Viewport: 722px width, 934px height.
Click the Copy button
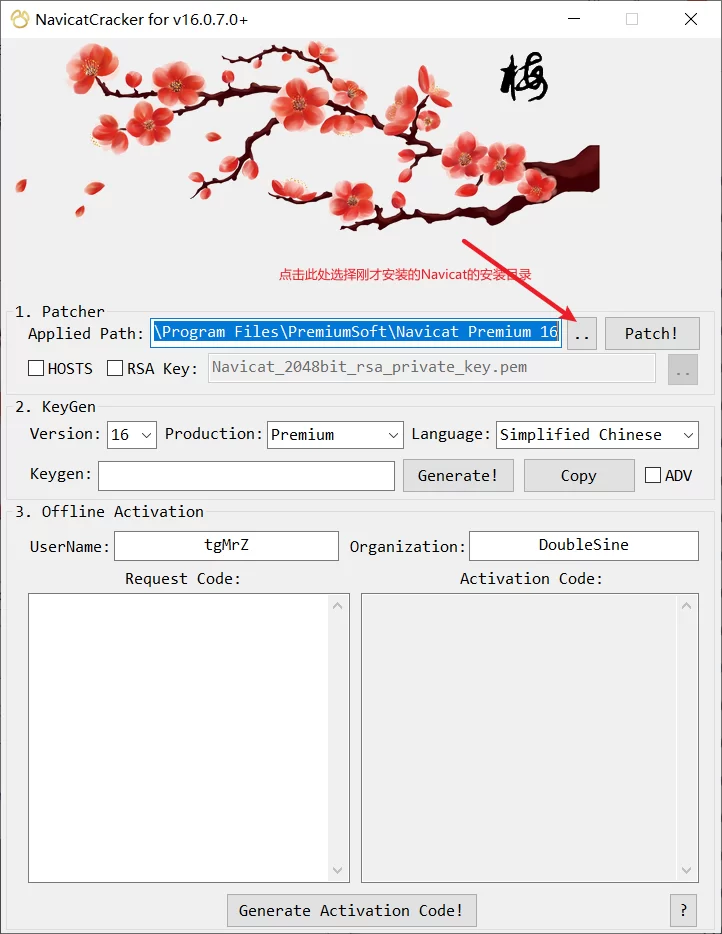tap(578, 476)
